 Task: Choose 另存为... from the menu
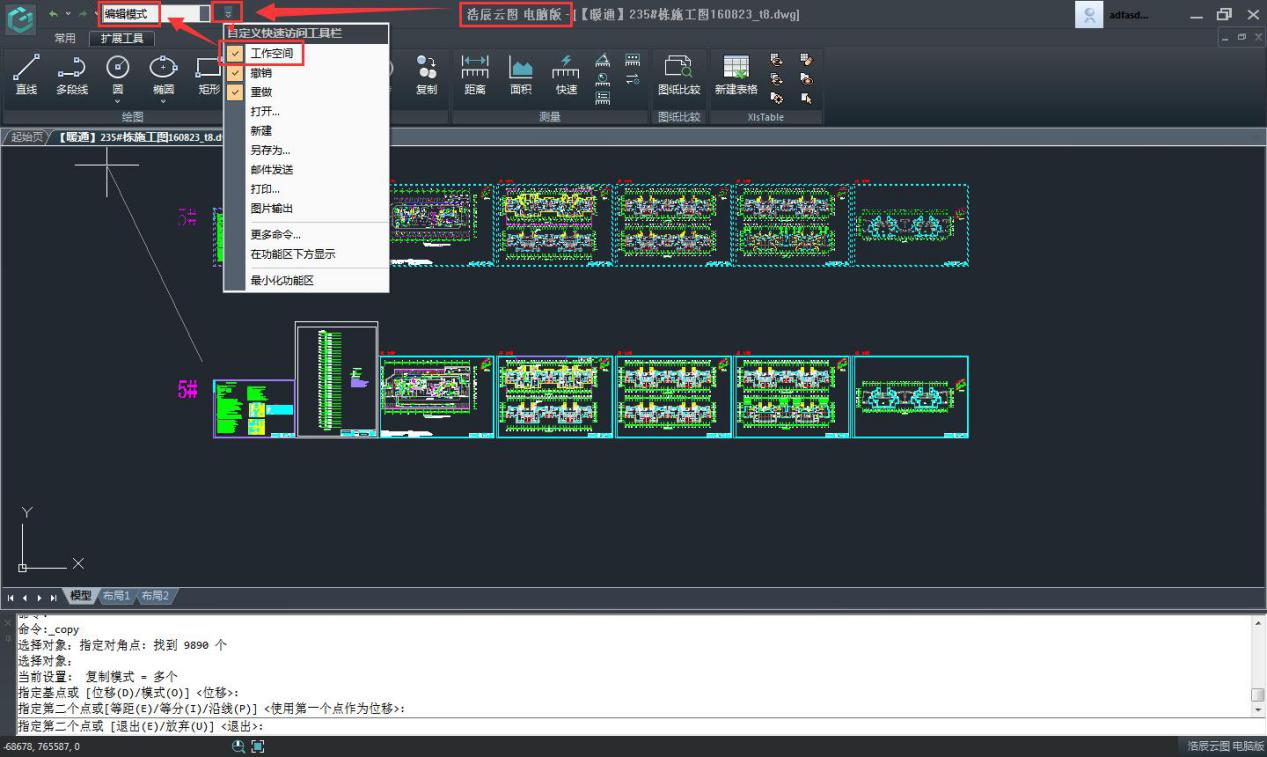pyautogui.click(x=306, y=150)
